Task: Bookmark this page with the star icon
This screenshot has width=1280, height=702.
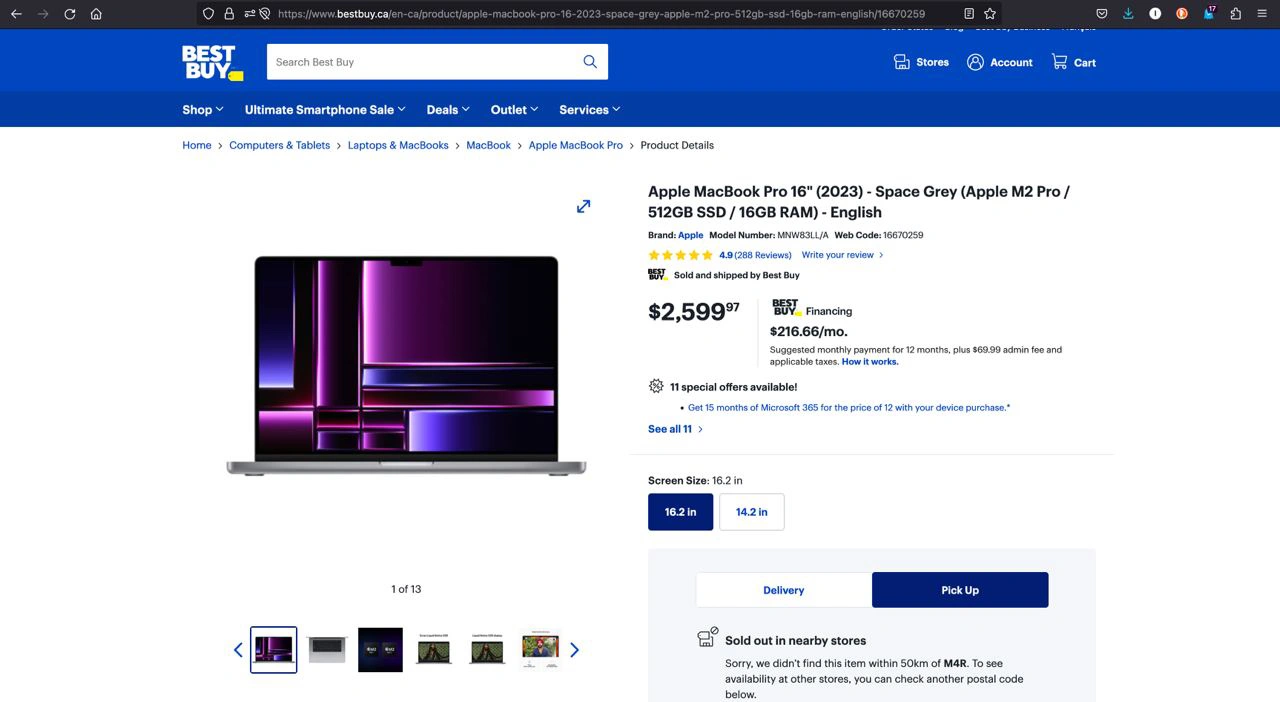Action: (990, 14)
